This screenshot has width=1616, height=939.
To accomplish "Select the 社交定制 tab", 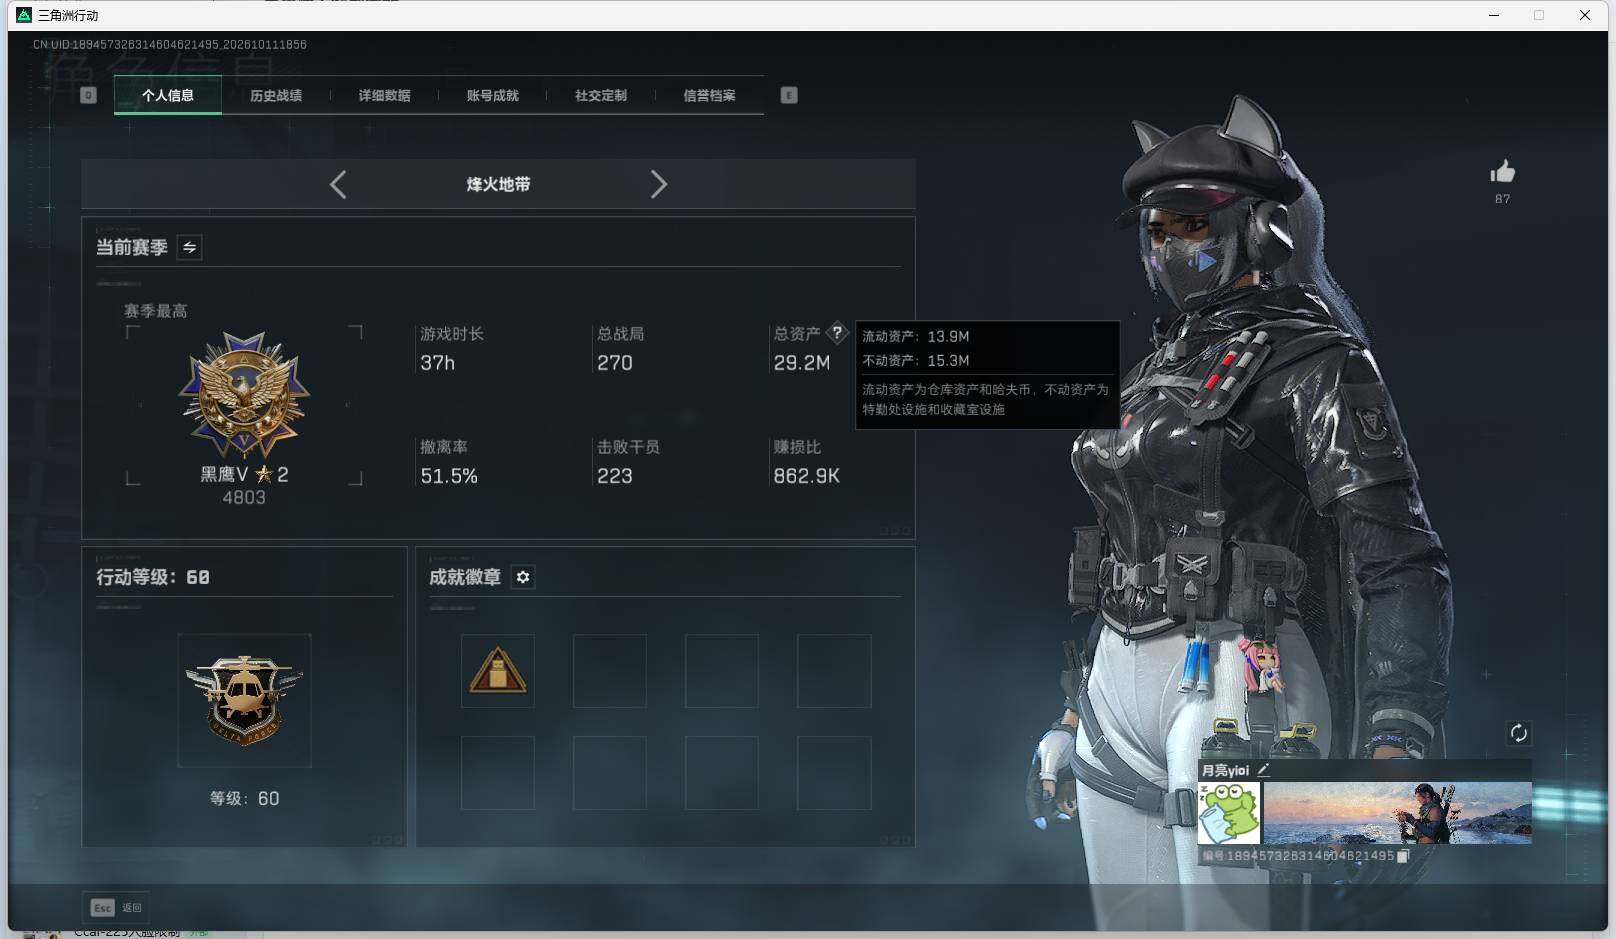I will (601, 95).
